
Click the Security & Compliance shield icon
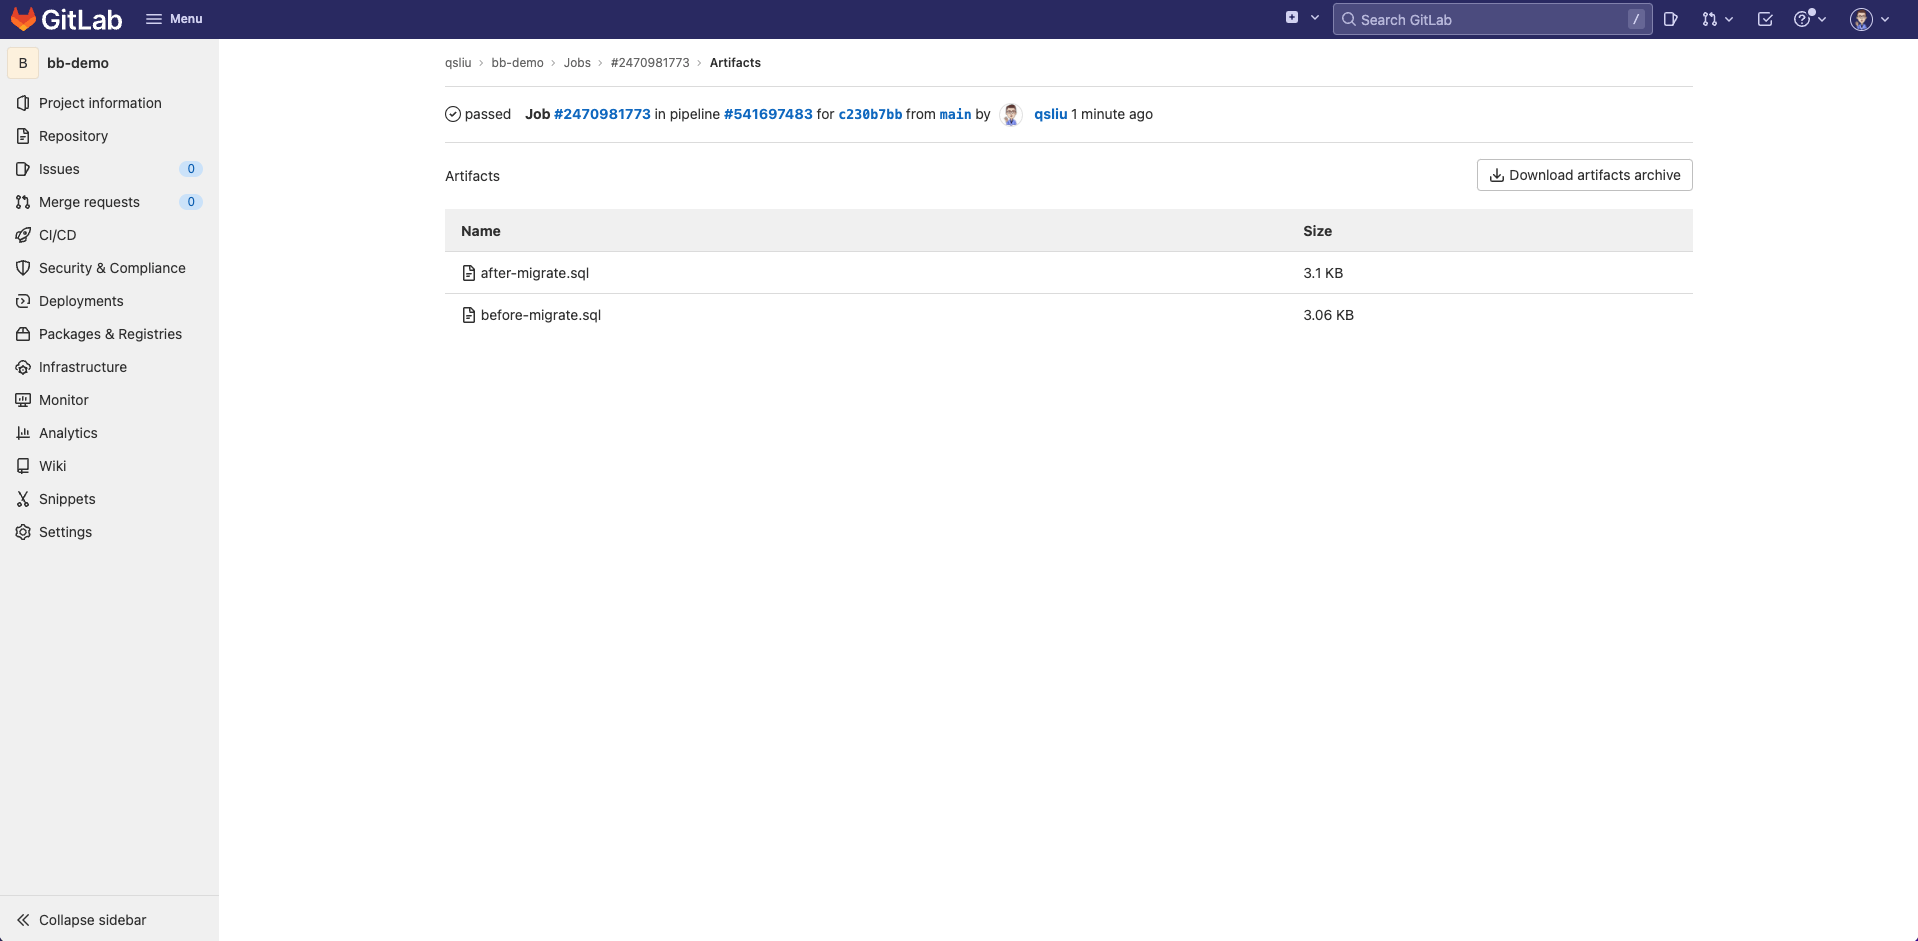[23, 268]
